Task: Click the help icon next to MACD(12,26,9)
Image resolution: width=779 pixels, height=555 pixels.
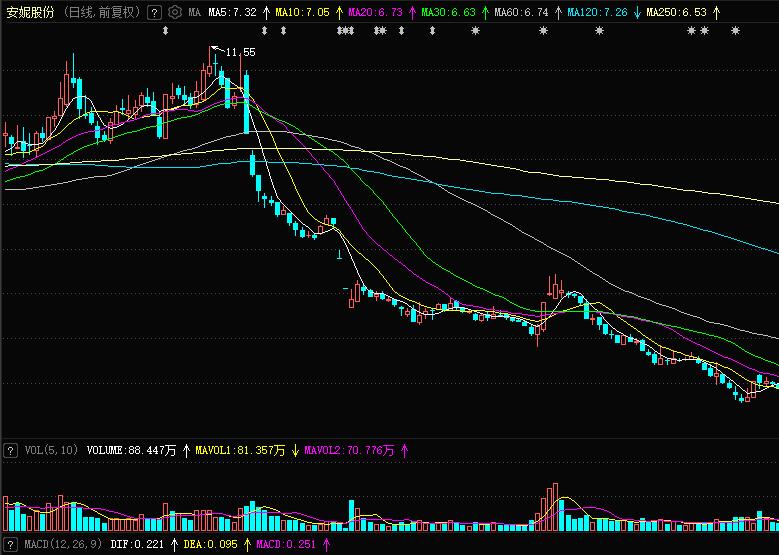Action: tap(10, 544)
